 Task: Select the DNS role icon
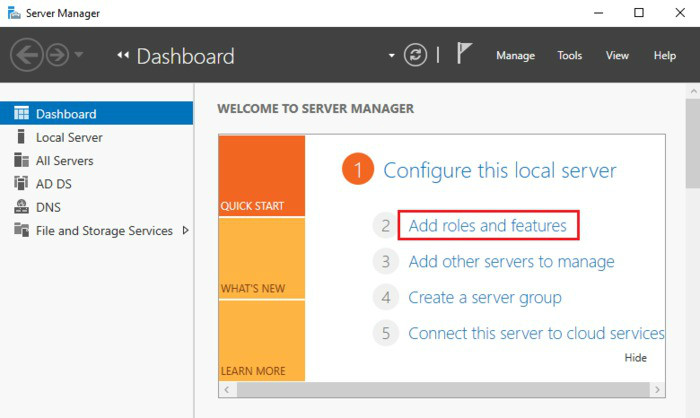pyautogui.click(x=21, y=207)
